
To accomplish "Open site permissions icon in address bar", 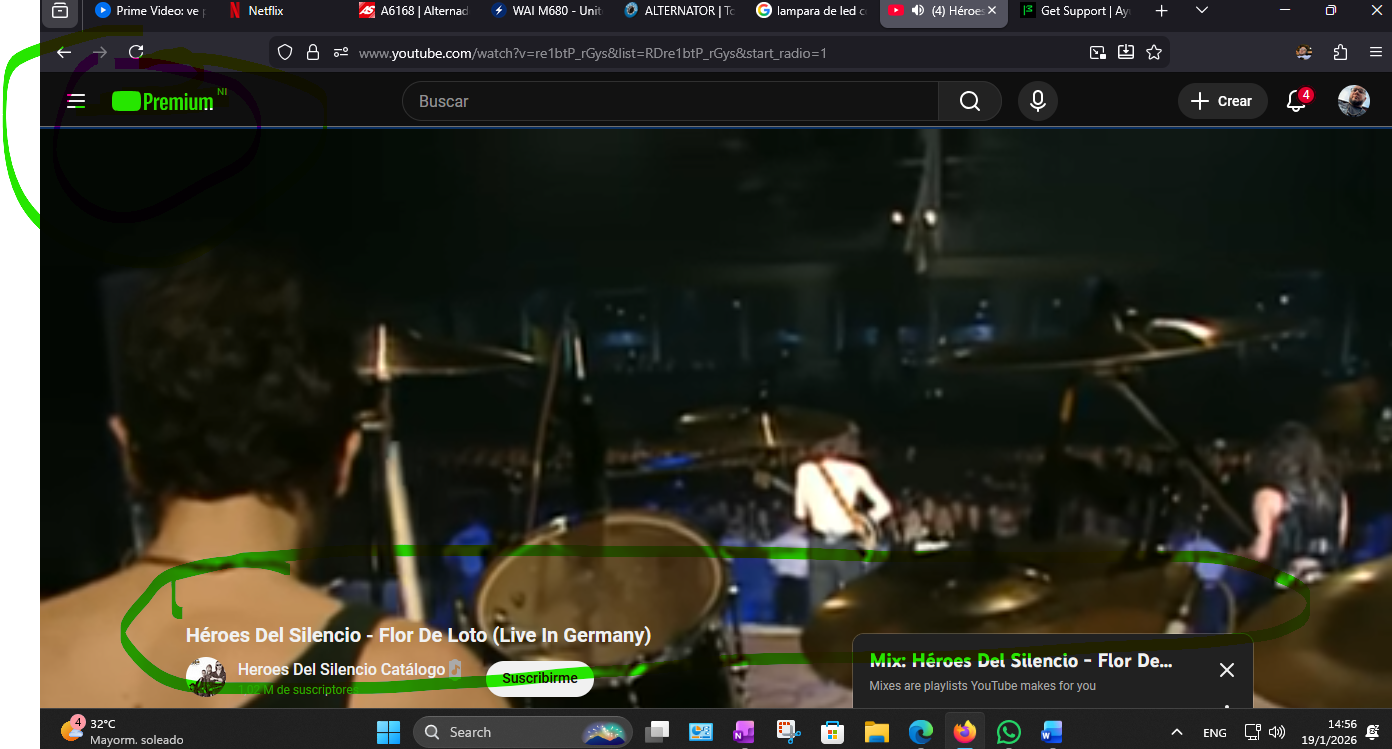I will 341,52.
